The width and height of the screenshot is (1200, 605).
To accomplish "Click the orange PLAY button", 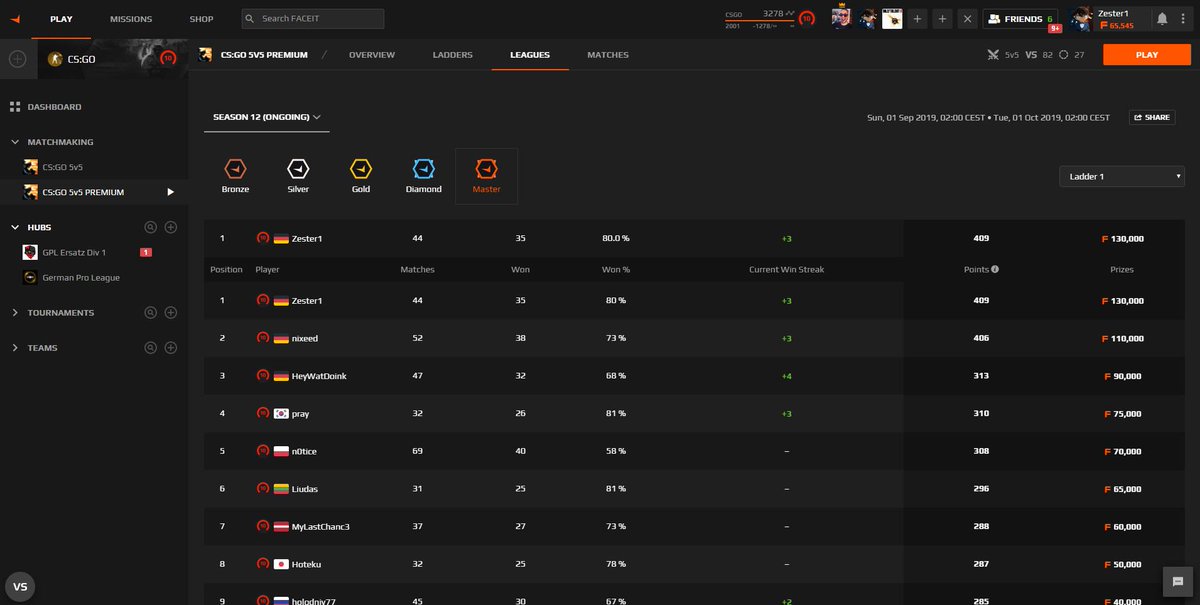I will 1146,55.
